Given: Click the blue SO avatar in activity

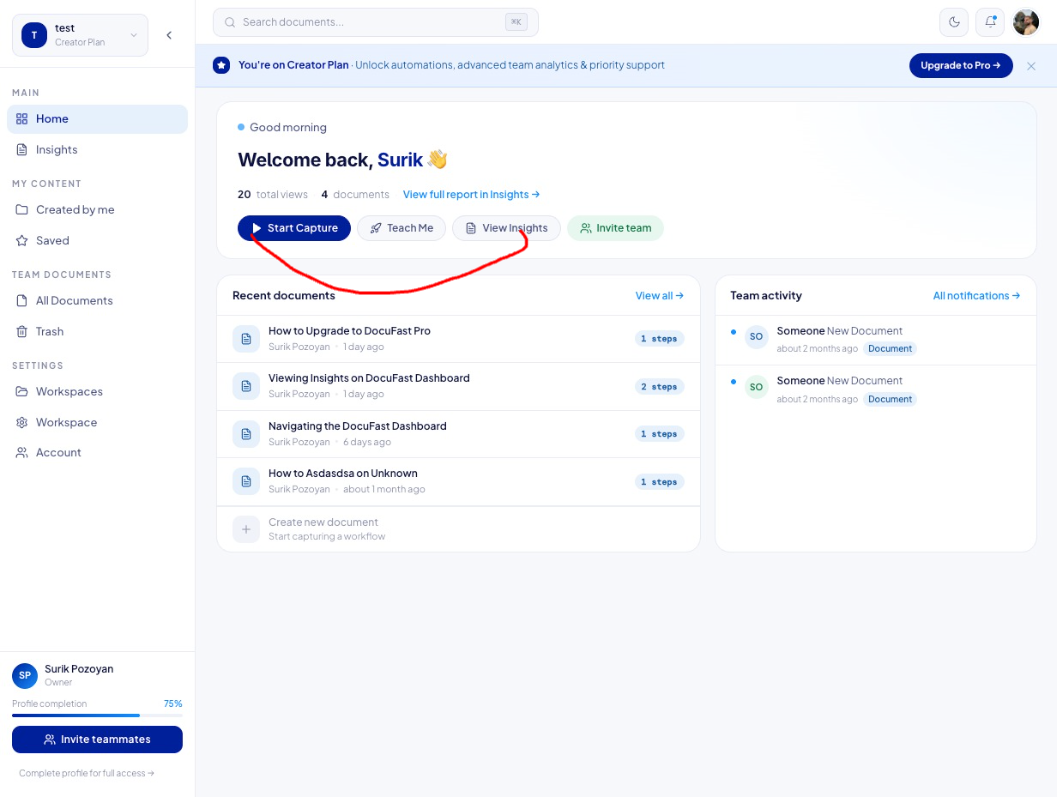Looking at the screenshot, I should tap(756, 336).
